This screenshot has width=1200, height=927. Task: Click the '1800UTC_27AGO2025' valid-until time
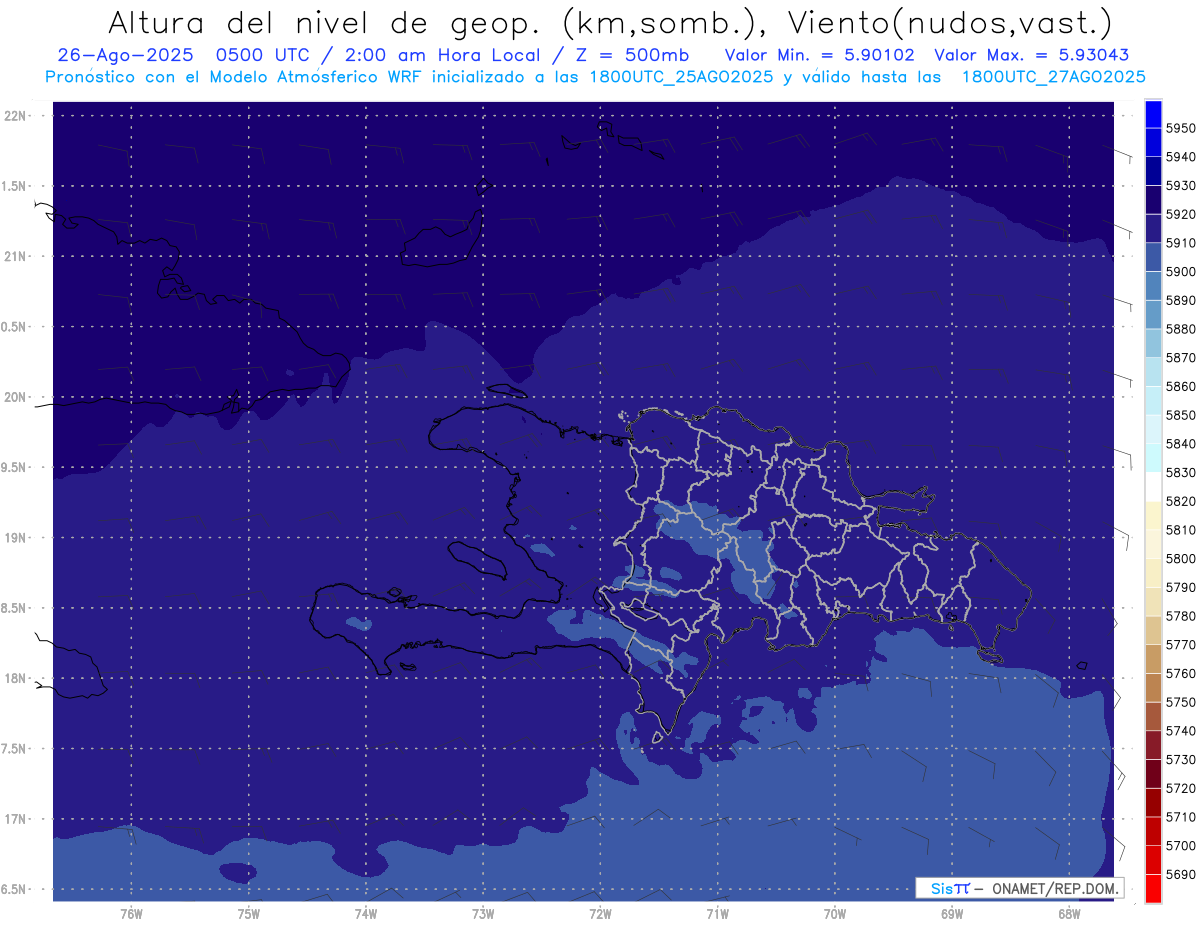[x=1053, y=77]
